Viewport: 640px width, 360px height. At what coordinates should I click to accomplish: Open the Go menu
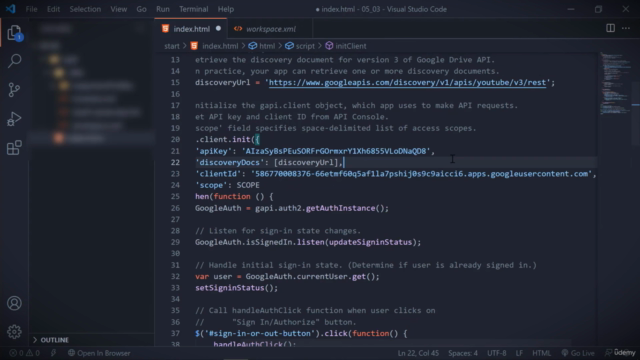pyautogui.click(x=141, y=9)
